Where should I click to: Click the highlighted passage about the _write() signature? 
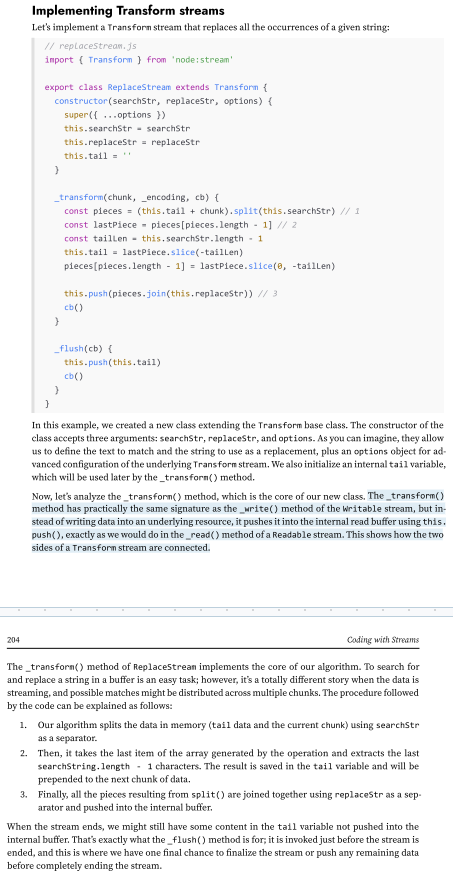[239, 522]
